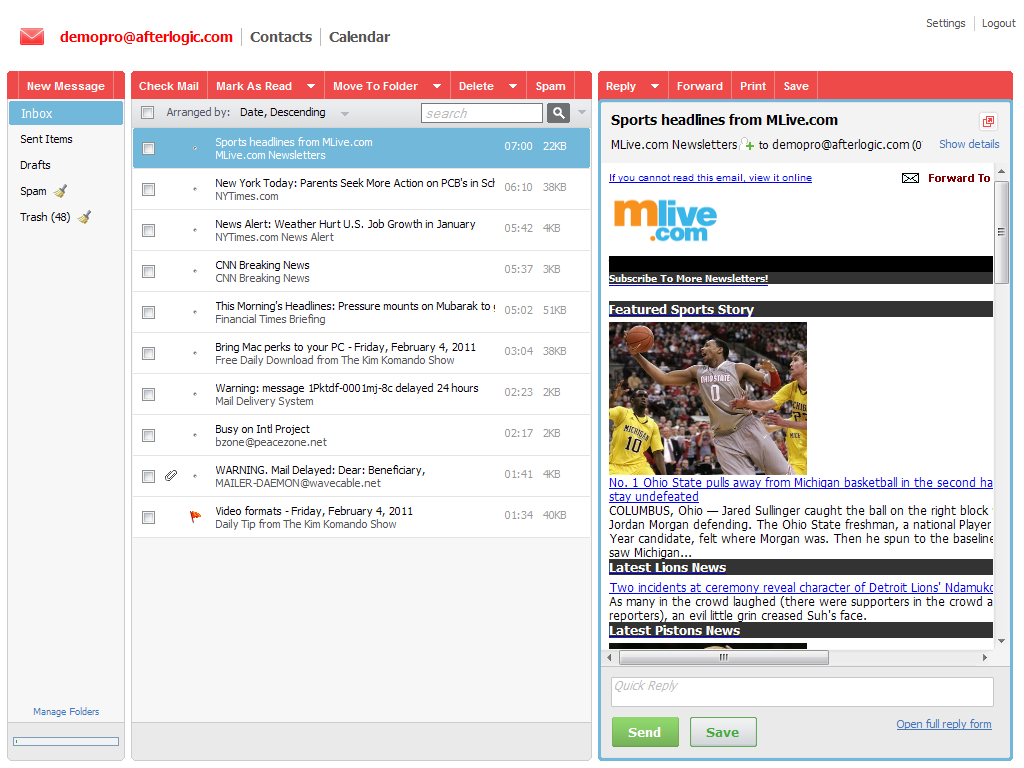Check the CNN Breaking News message checkbox
The width and height of the screenshot is (1024, 768).
click(148, 271)
